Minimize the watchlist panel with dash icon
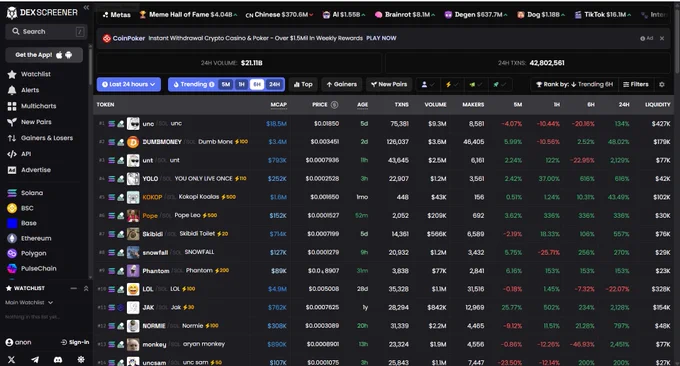The height and width of the screenshot is (366, 680). coord(74,288)
